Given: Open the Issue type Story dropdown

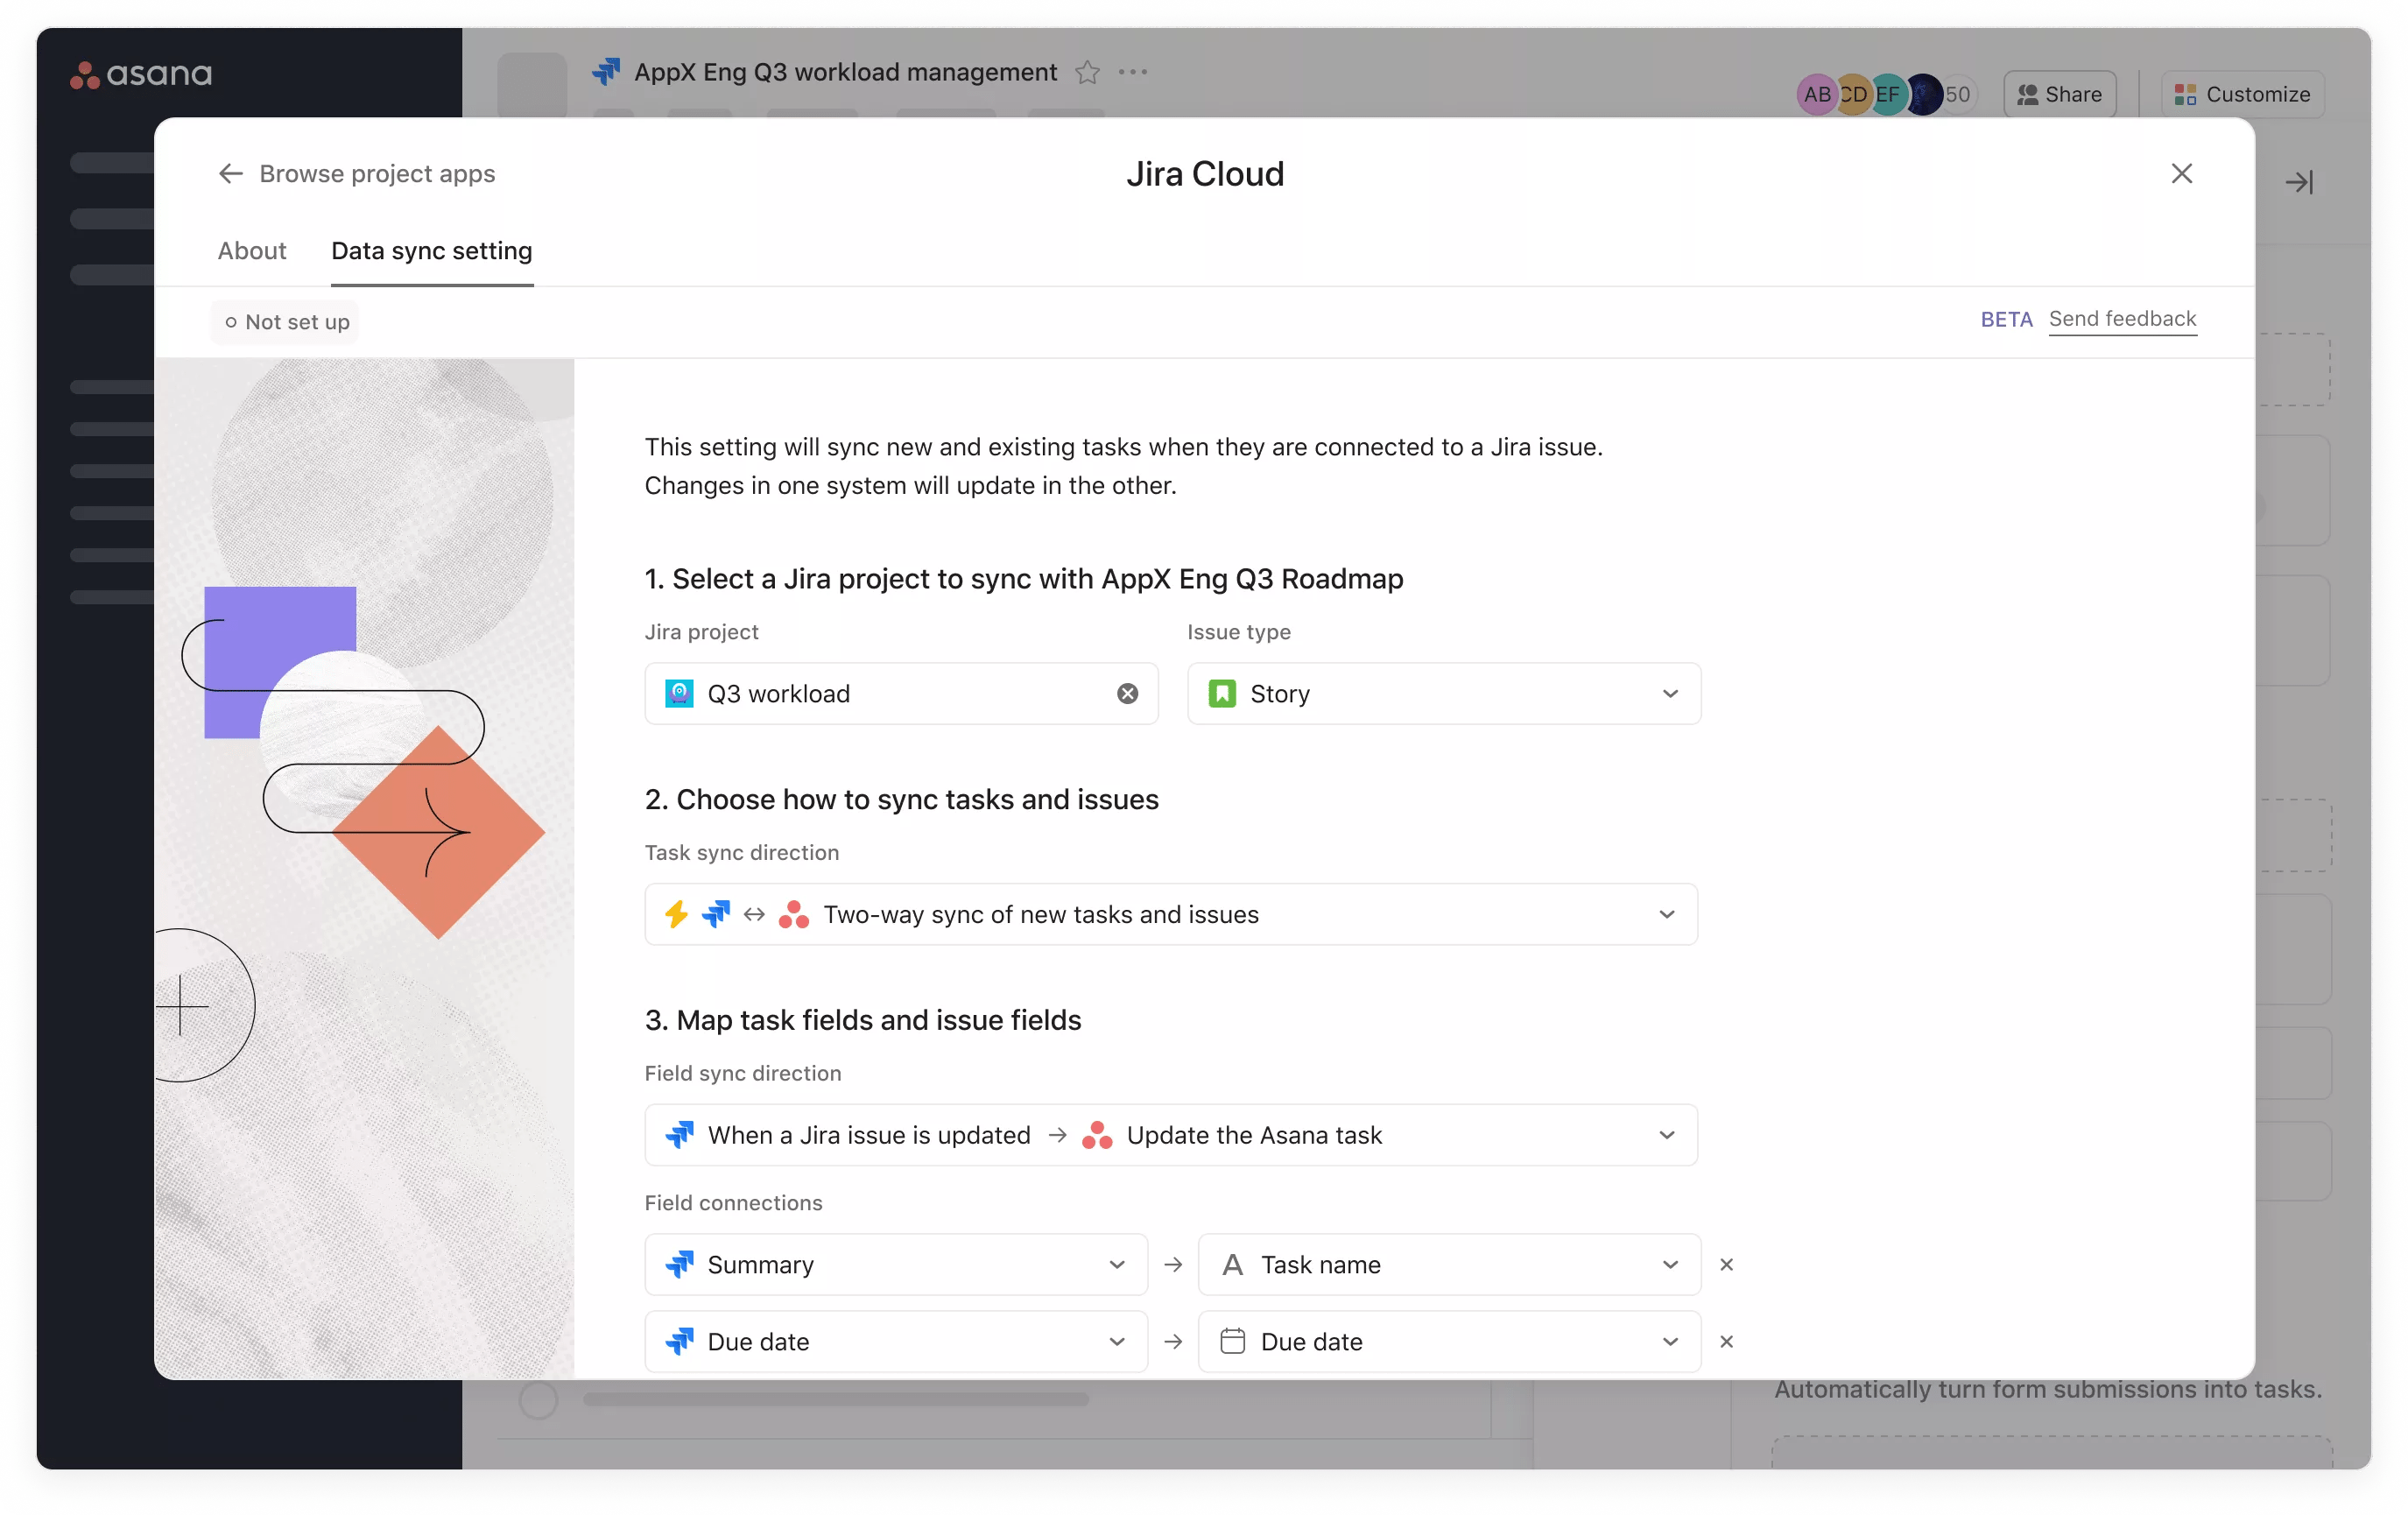Looking at the screenshot, I should click(1444, 694).
